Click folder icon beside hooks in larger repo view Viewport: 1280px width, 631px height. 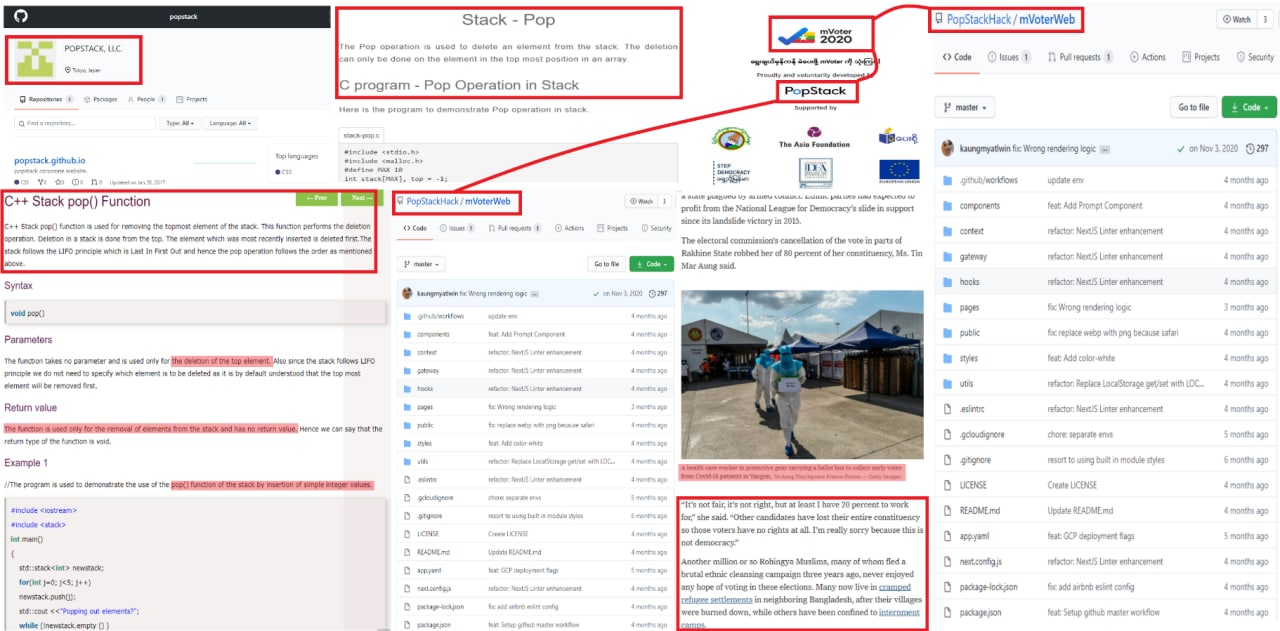pyautogui.click(x=950, y=282)
